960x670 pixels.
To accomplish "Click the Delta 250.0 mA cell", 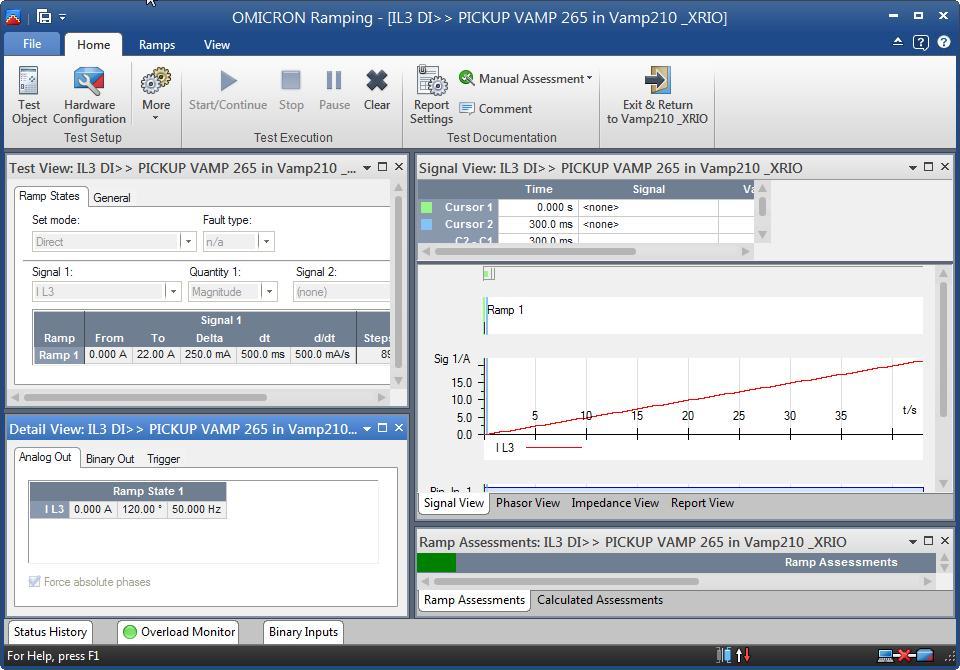I will tap(208, 355).
